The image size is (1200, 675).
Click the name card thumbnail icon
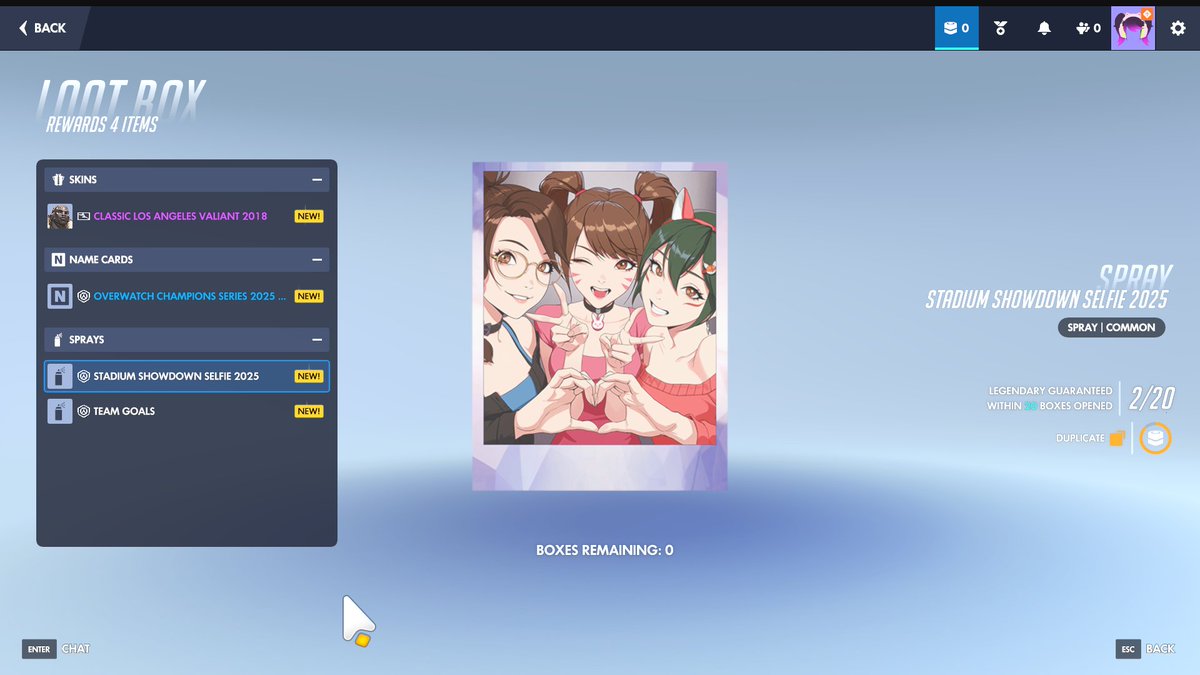pos(60,296)
